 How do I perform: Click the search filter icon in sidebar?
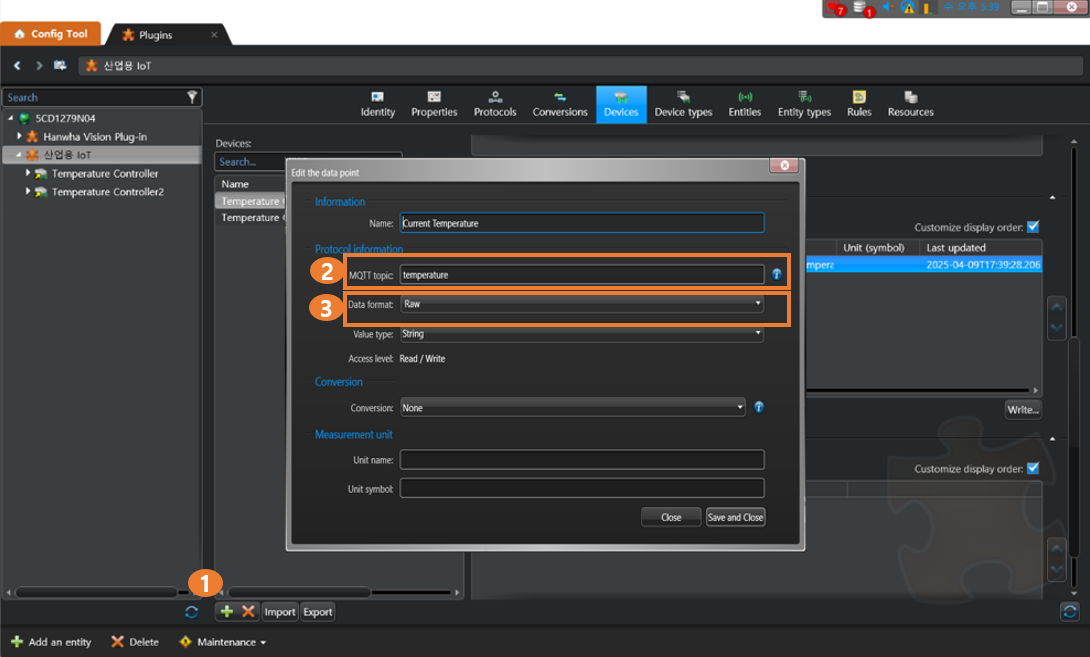[192, 97]
